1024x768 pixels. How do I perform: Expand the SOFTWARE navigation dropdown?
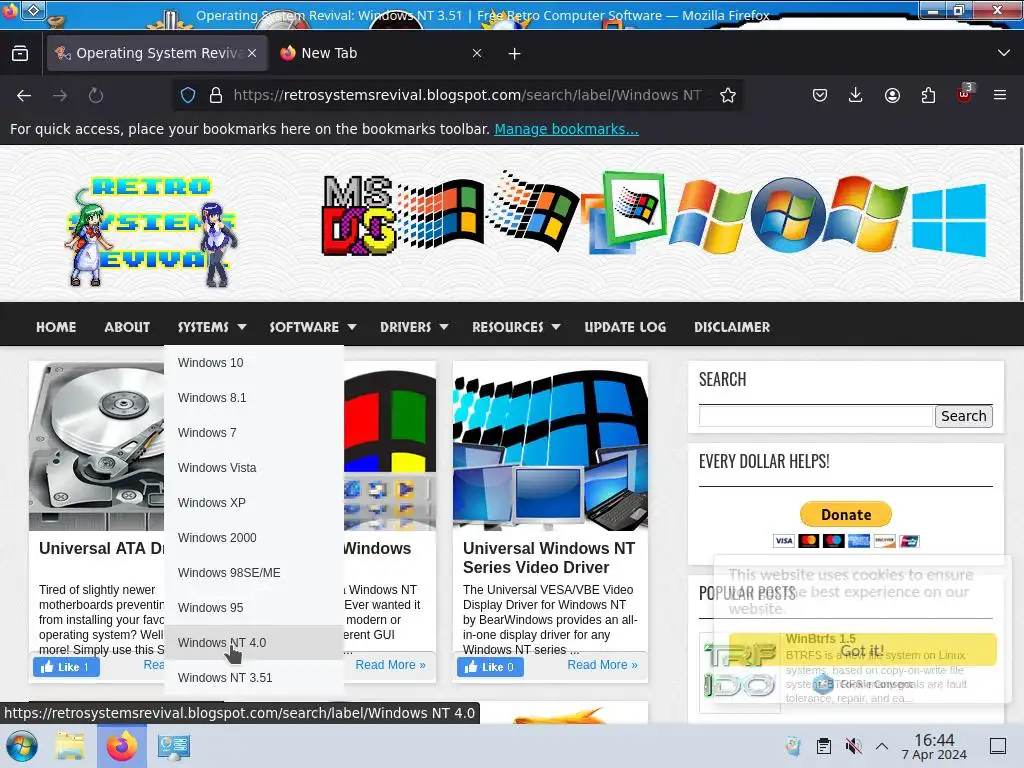pyautogui.click(x=313, y=327)
